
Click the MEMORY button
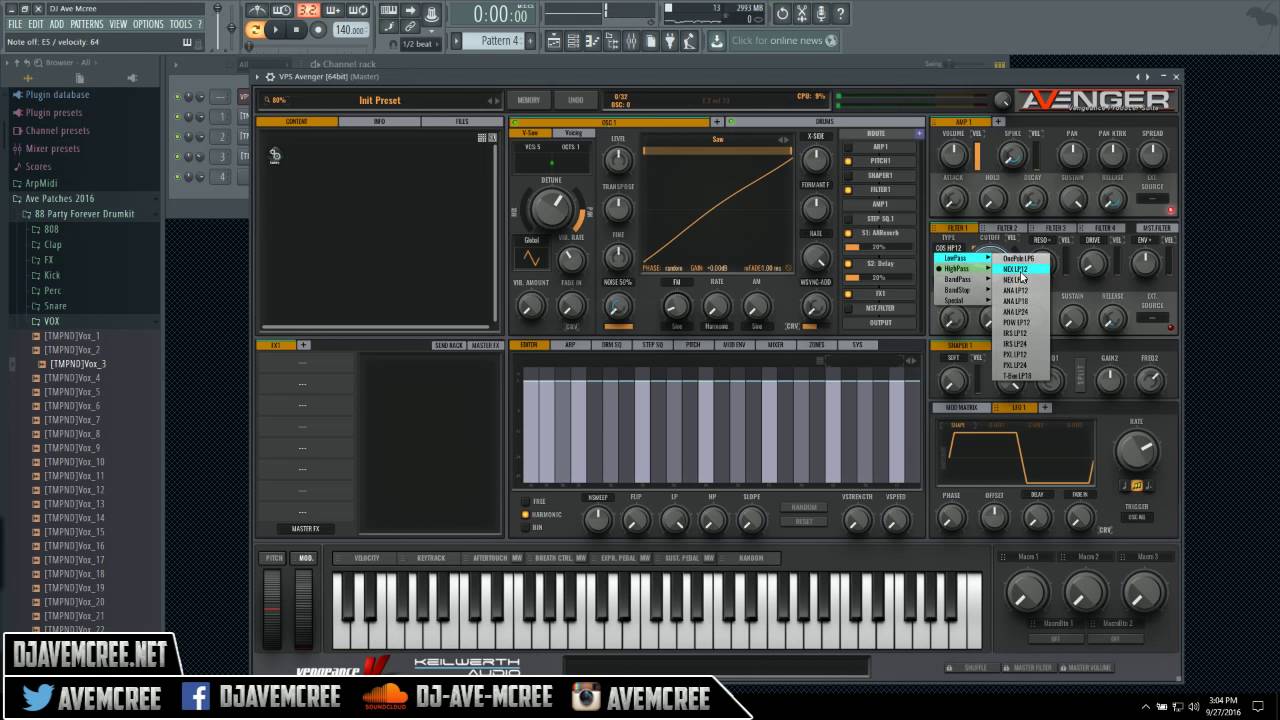529,100
